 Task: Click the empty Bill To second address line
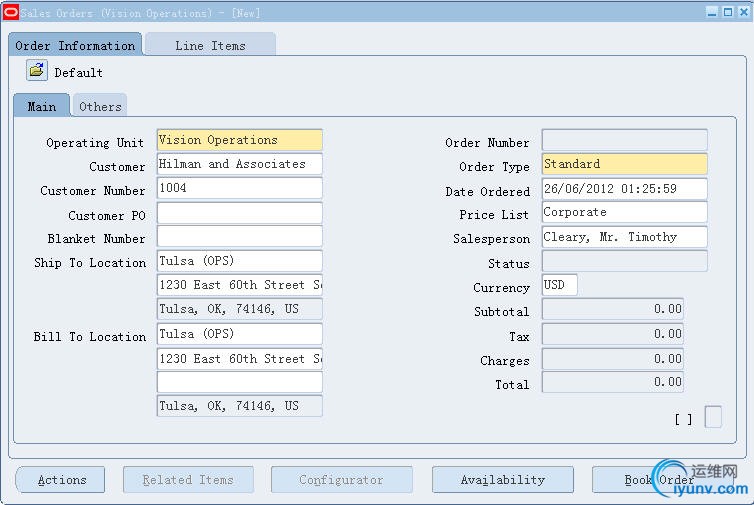[x=239, y=382]
